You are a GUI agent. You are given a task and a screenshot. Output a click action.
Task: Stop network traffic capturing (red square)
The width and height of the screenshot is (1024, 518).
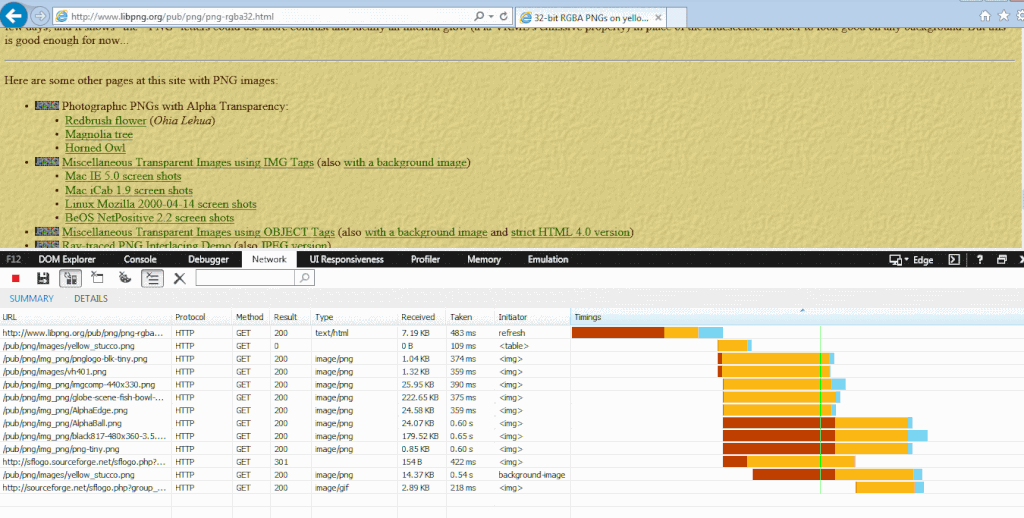point(16,278)
